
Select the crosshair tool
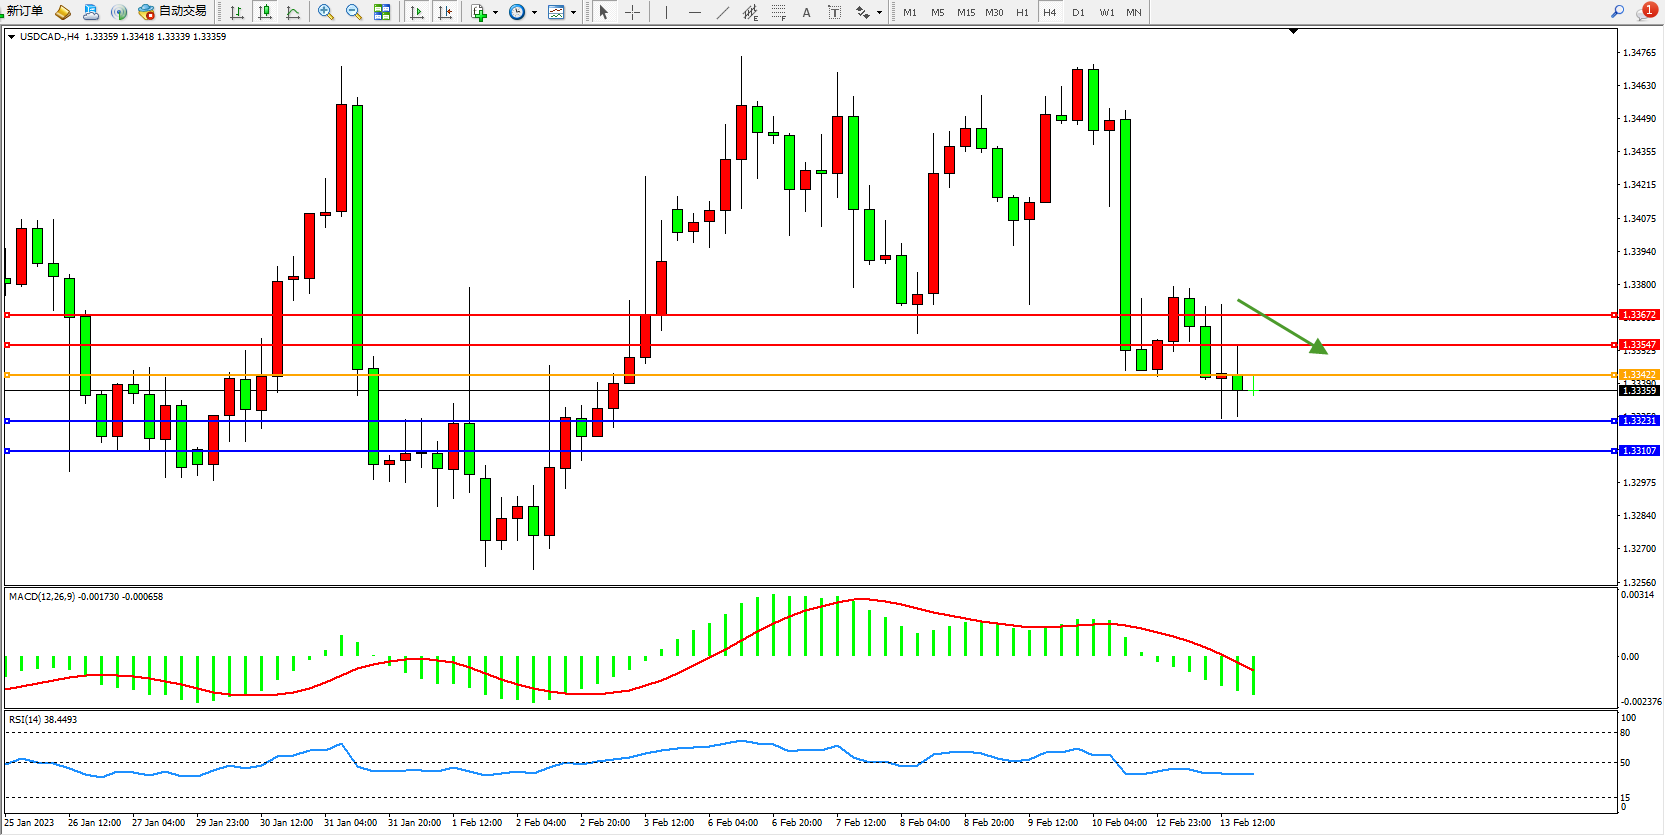[632, 12]
